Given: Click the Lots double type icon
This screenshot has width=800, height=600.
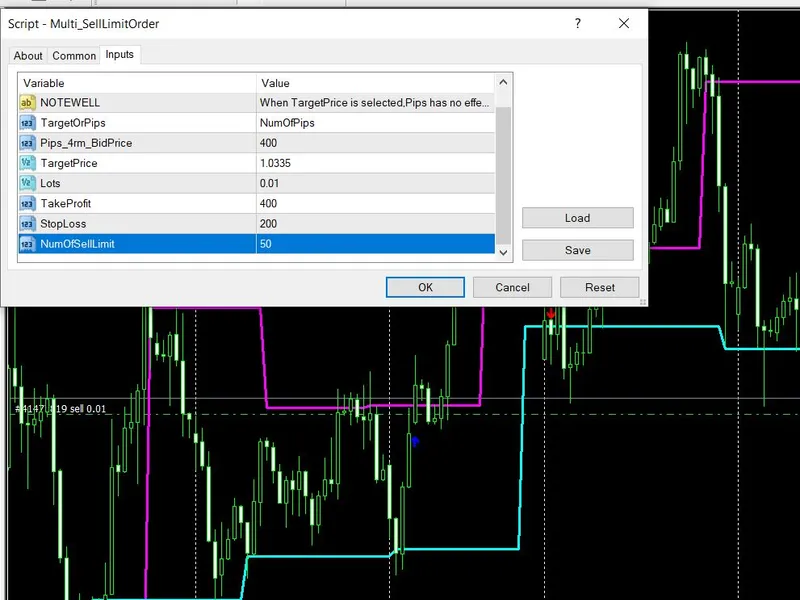Looking at the screenshot, I should pos(27,183).
